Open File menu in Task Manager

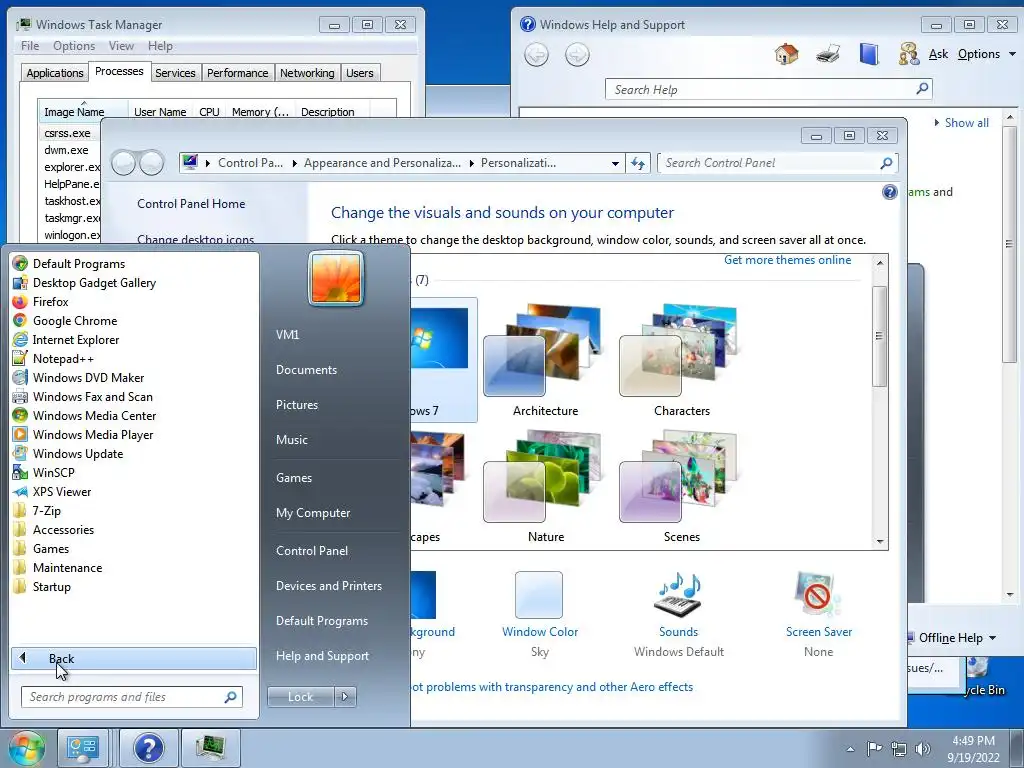30,46
